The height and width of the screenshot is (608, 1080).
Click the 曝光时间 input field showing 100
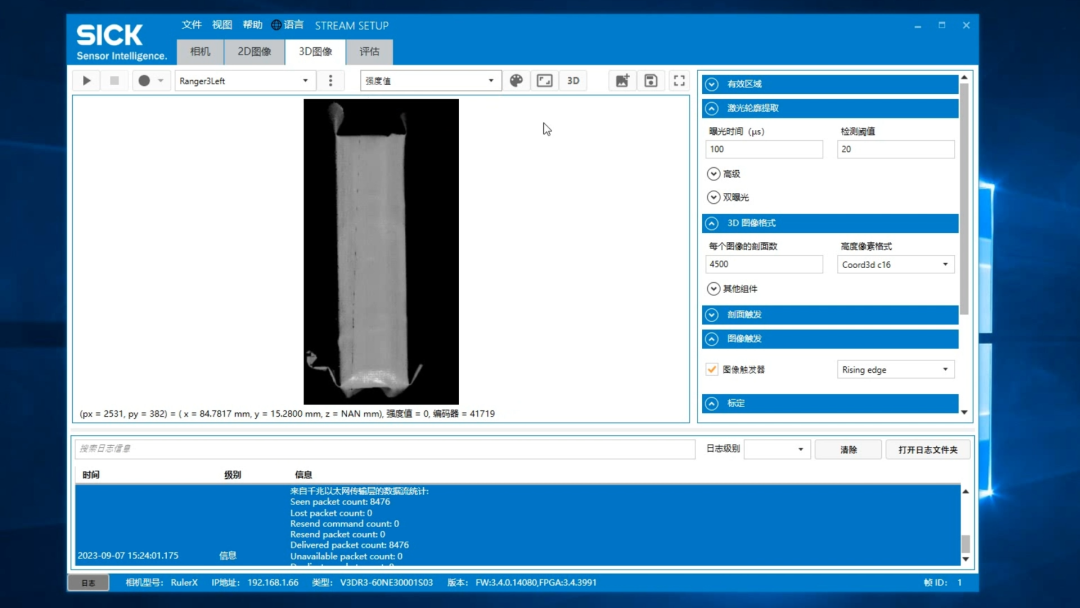tap(764, 149)
